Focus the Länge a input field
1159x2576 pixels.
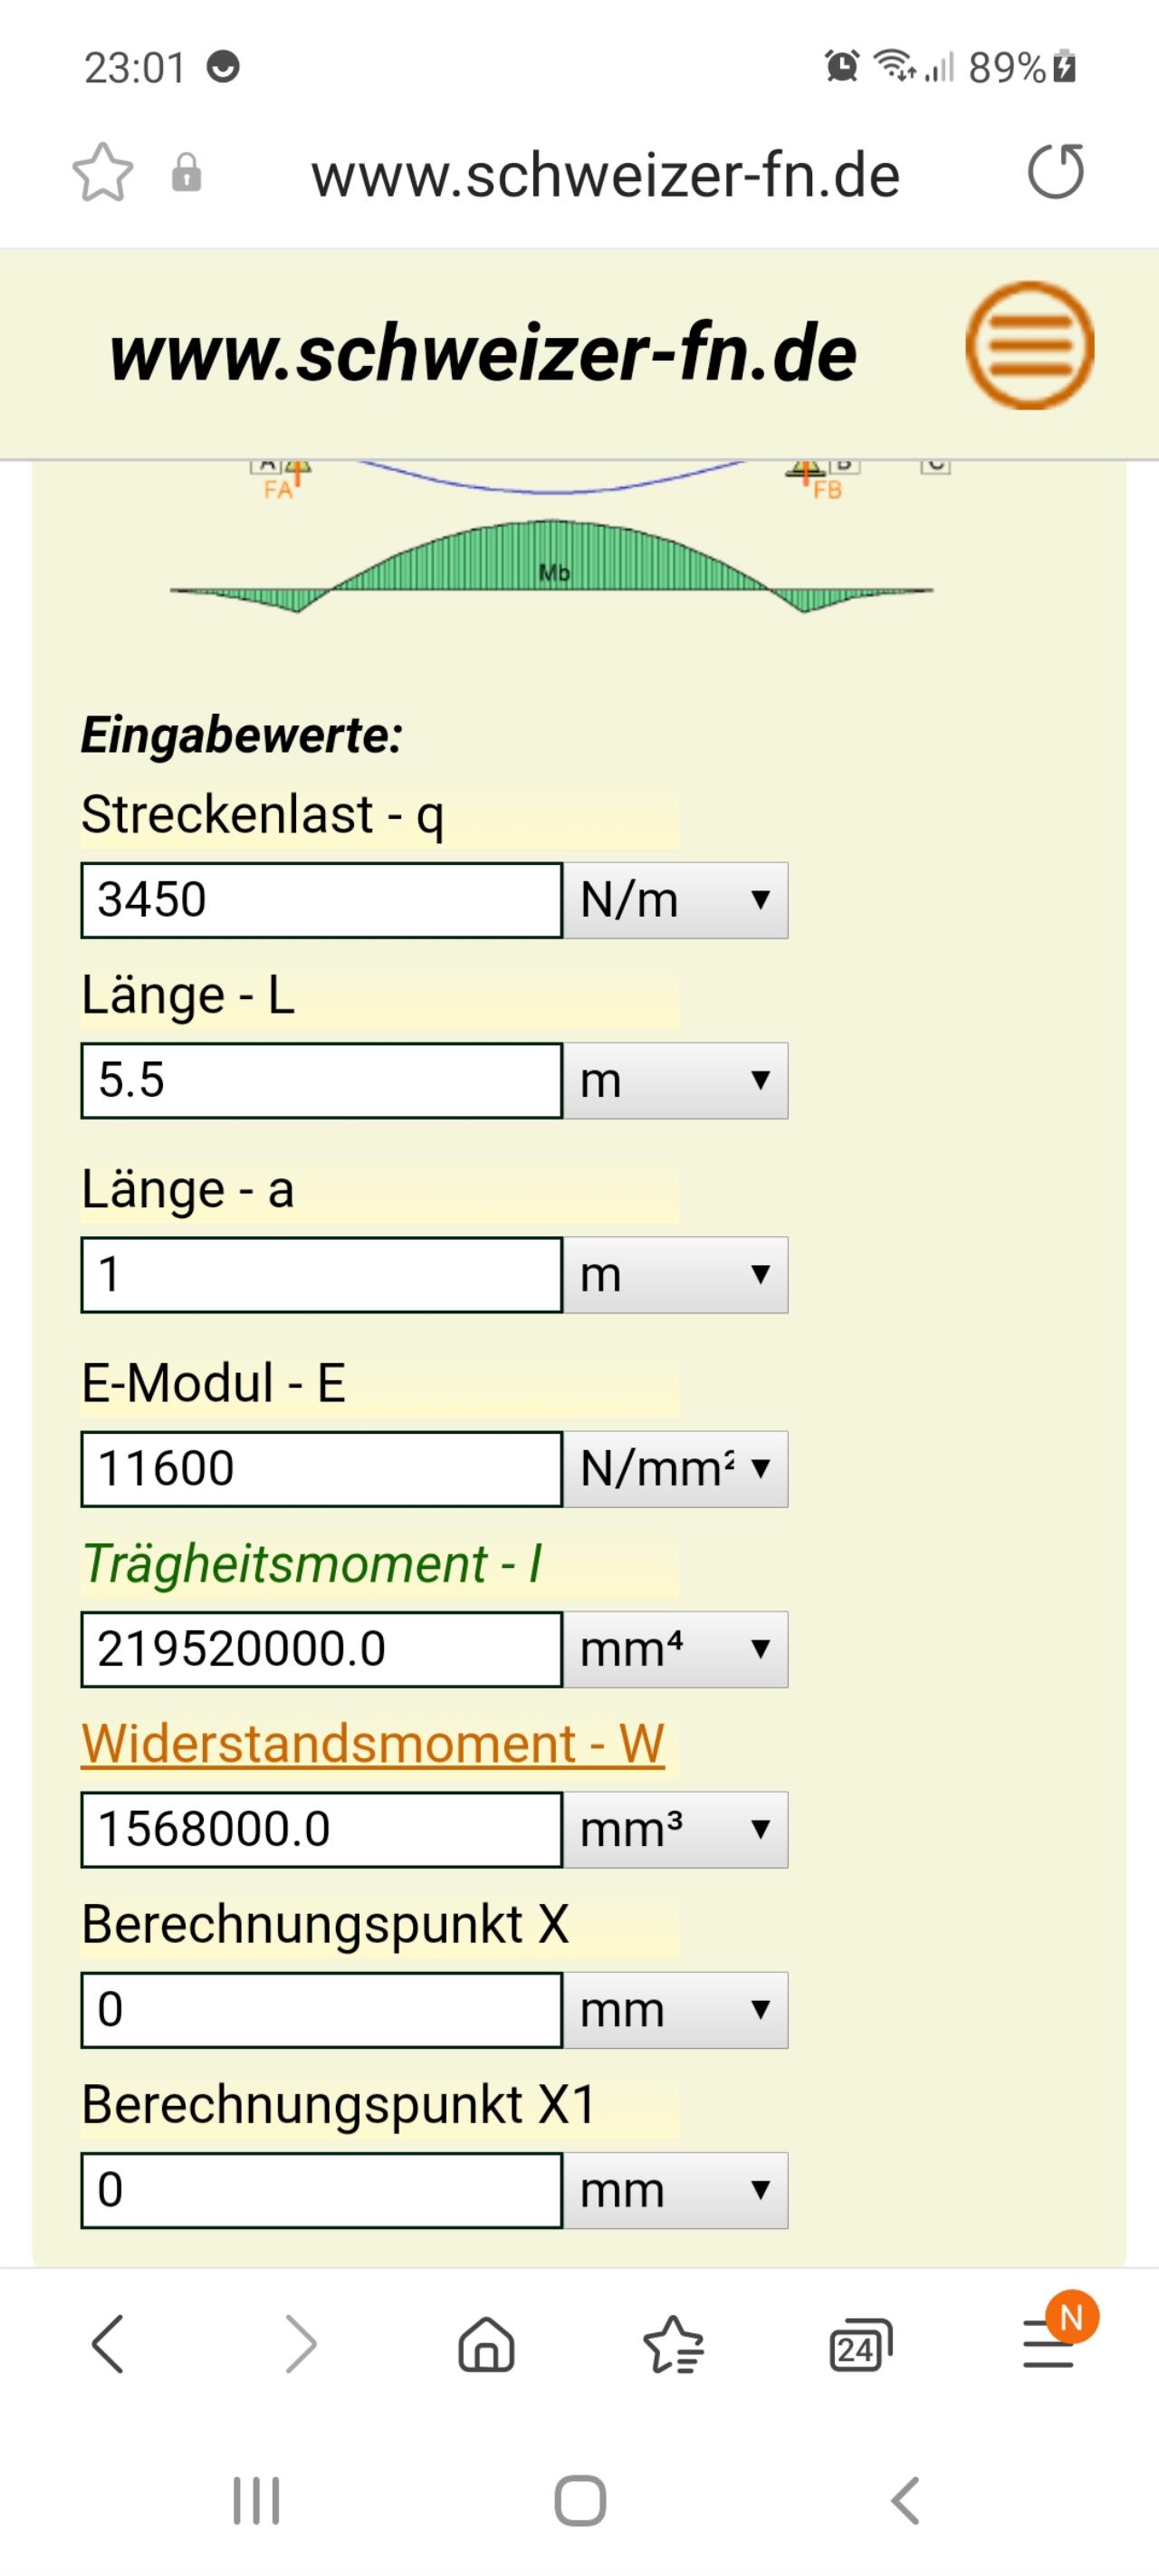pos(322,1275)
